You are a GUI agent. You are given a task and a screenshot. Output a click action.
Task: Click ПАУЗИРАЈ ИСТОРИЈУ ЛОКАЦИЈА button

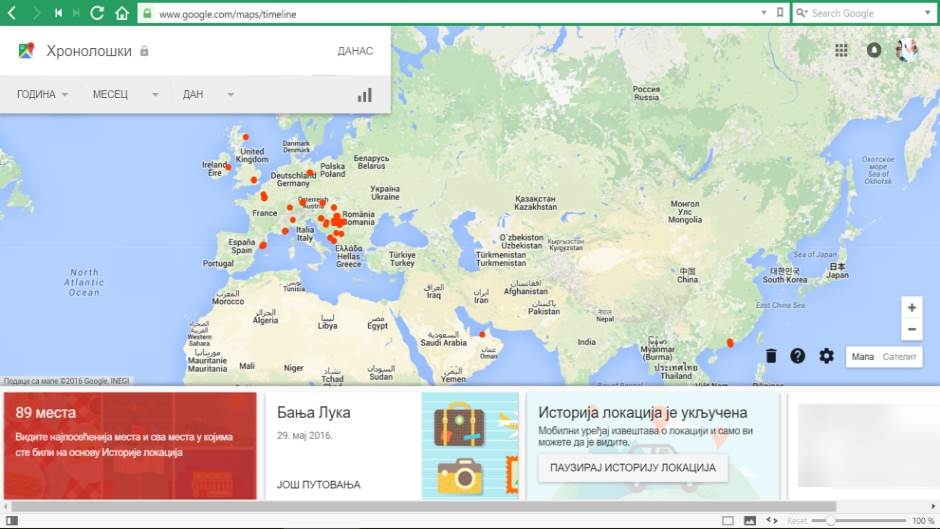pos(632,468)
